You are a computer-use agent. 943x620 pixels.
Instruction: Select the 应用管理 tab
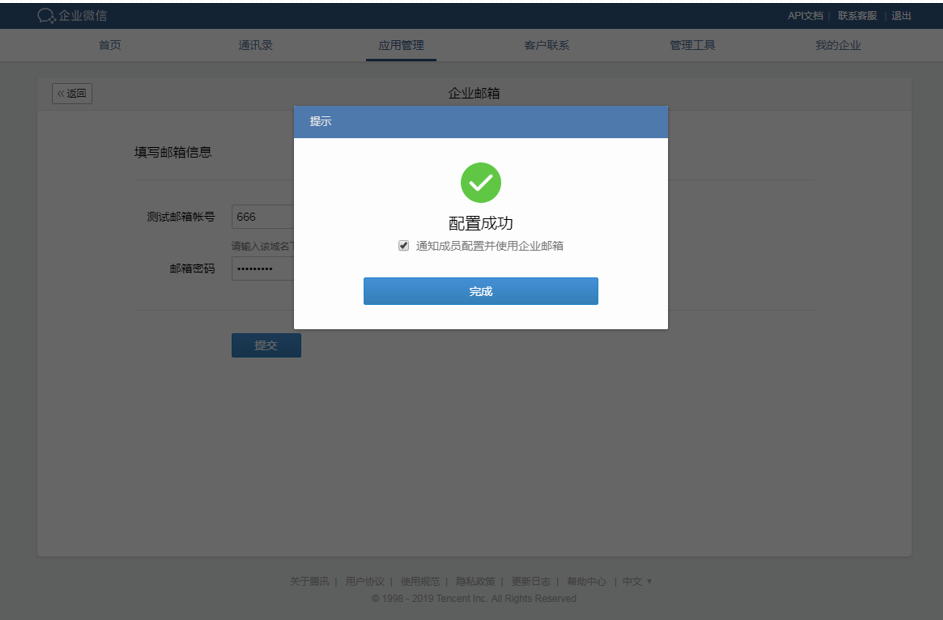[400, 45]
